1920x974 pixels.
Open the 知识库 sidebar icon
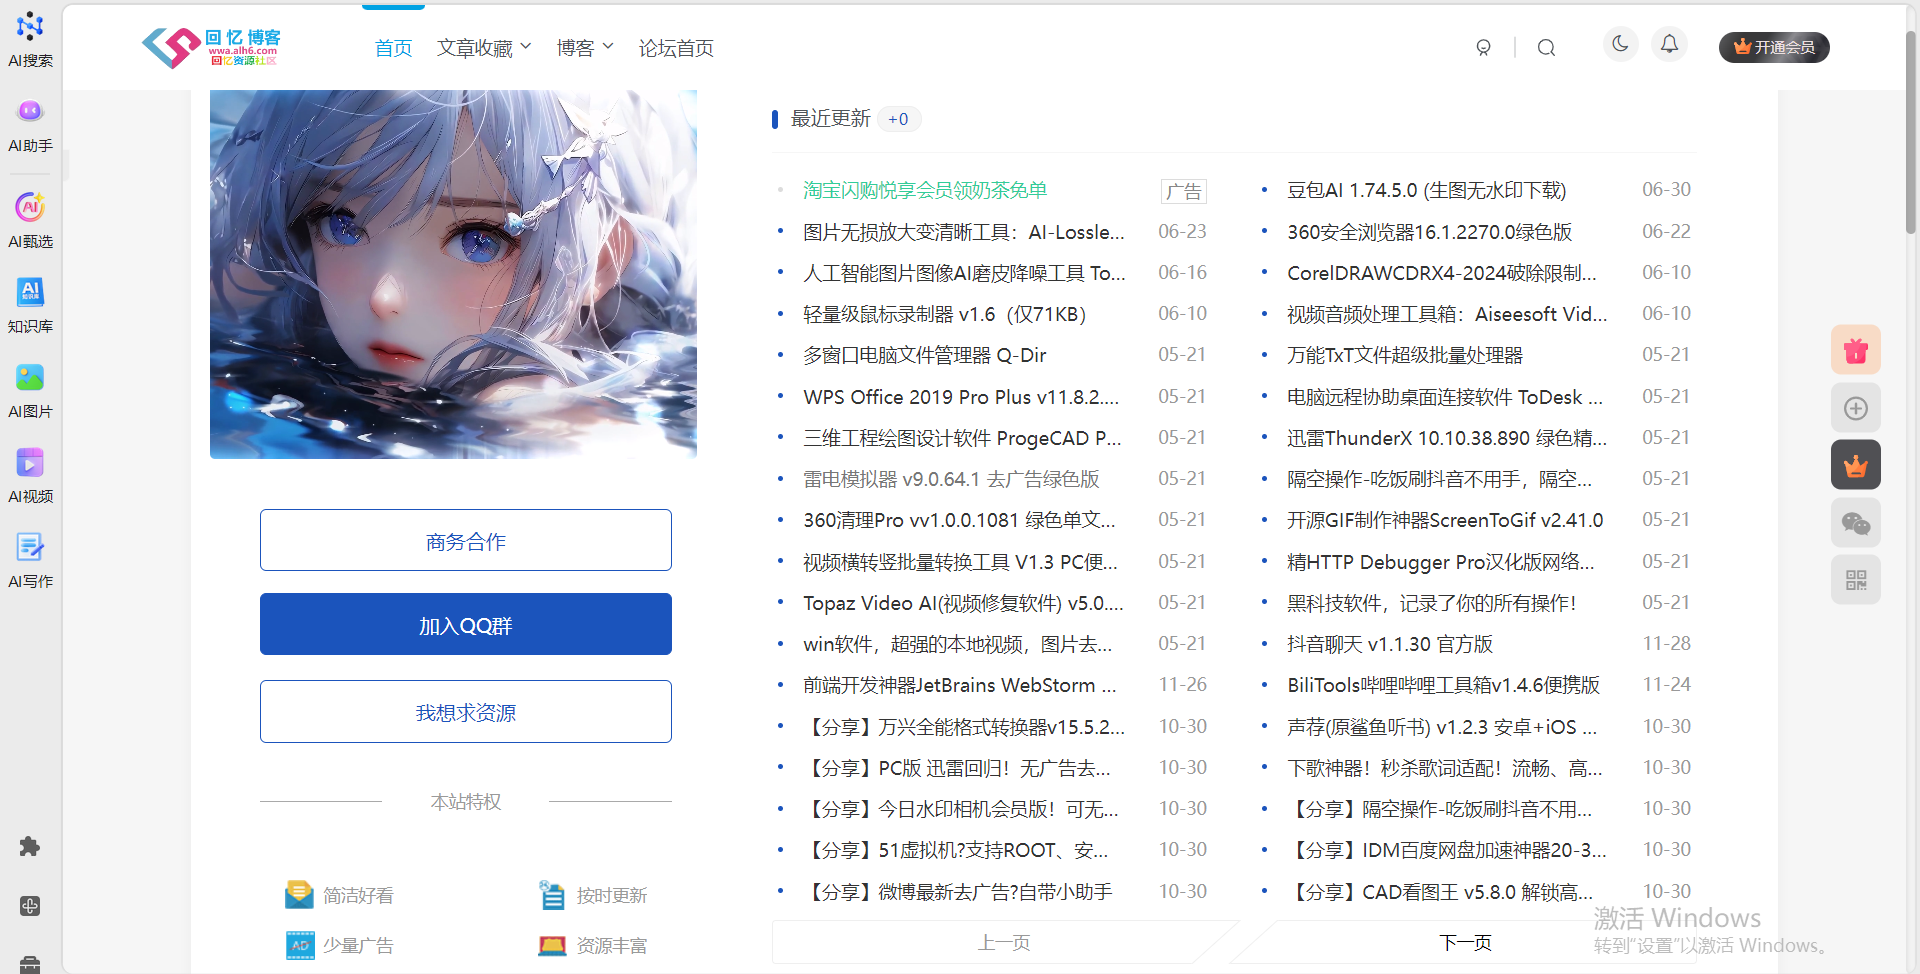click(x=30, y=305)
